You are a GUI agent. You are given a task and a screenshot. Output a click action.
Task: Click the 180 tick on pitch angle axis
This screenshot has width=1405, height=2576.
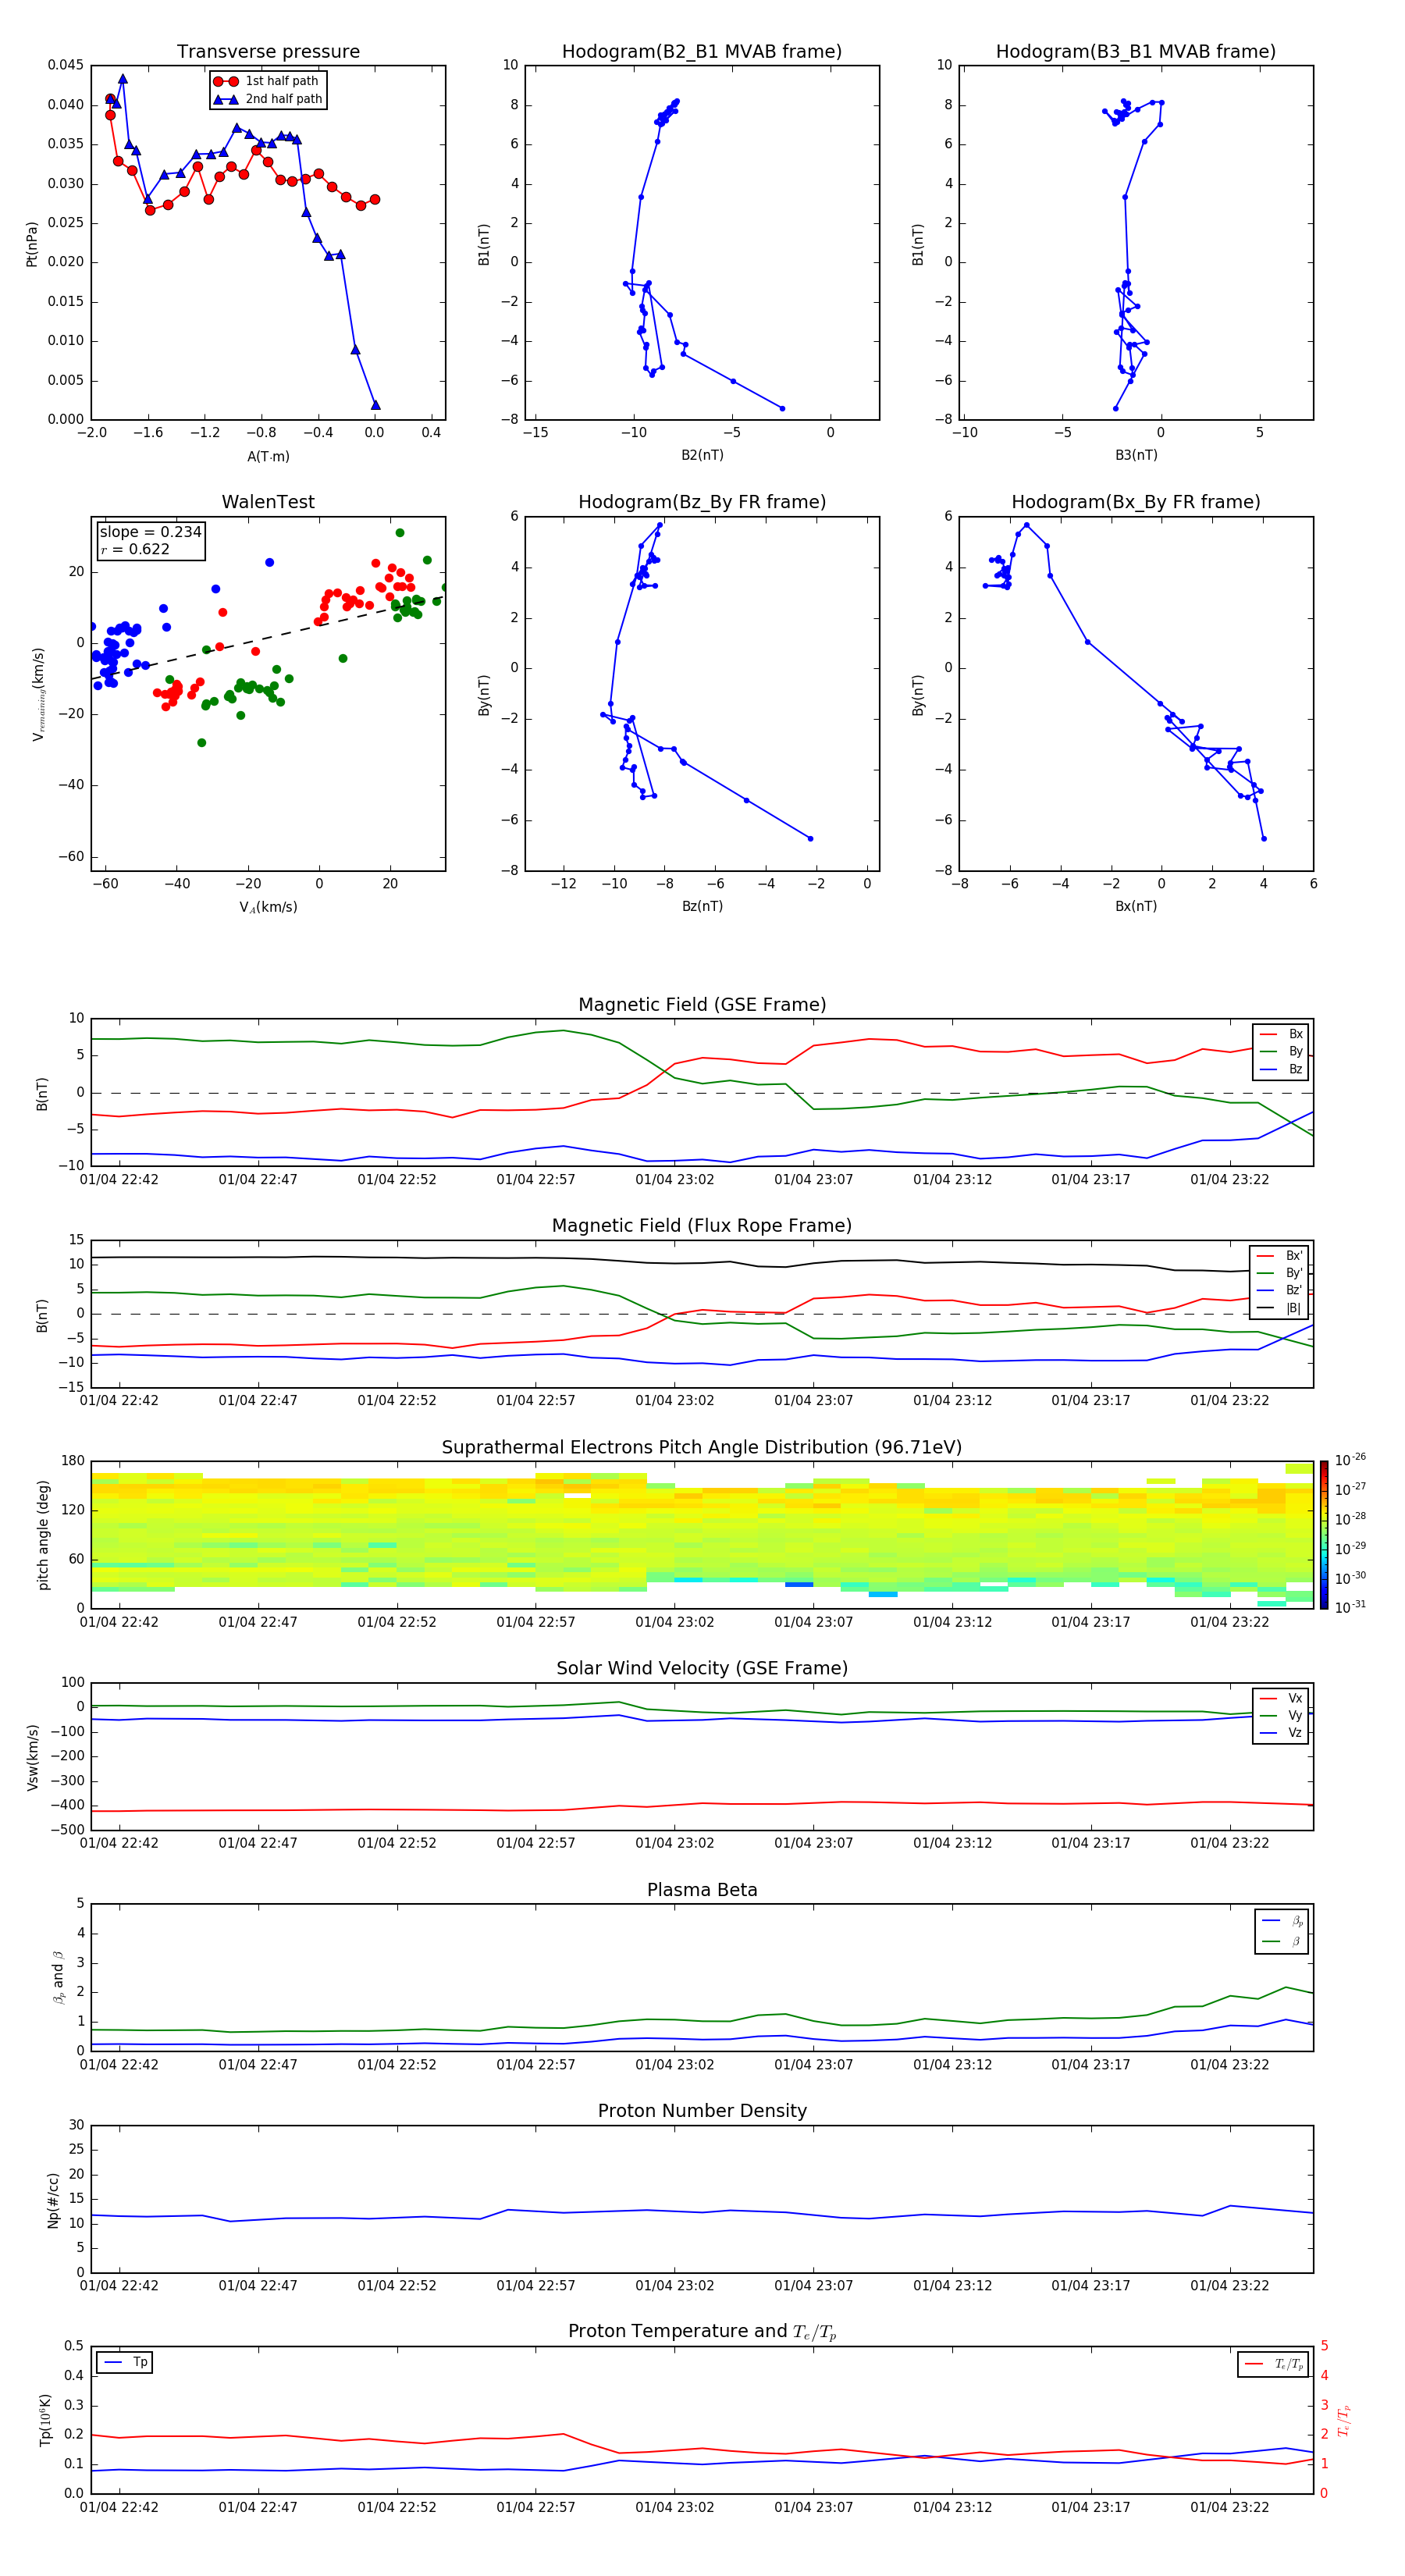click(73, 1461)
